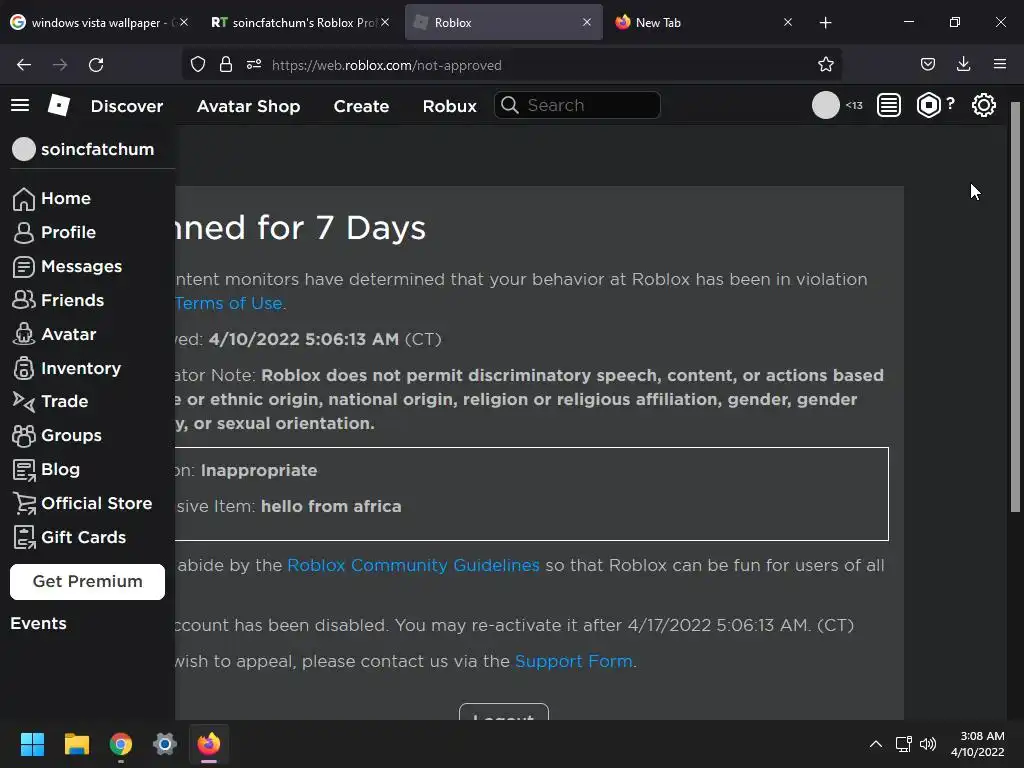Open Settings app from taskbar
The image size is (1024, 768).
click(x=165, y=744)
